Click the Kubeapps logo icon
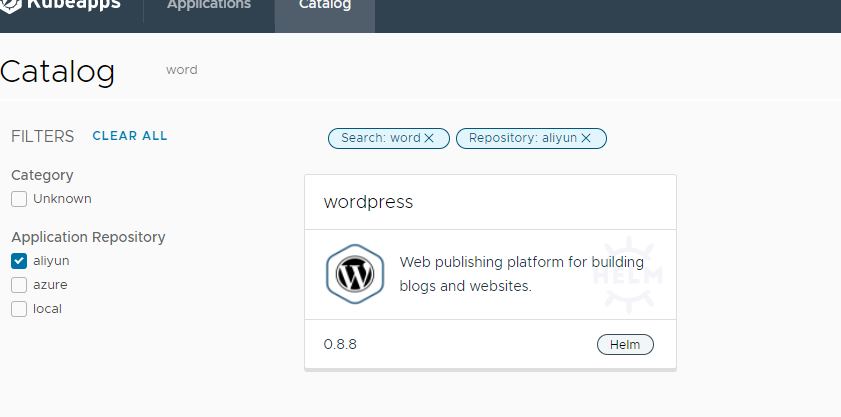Screen dimensions: 841x417 tap(12, 5)
